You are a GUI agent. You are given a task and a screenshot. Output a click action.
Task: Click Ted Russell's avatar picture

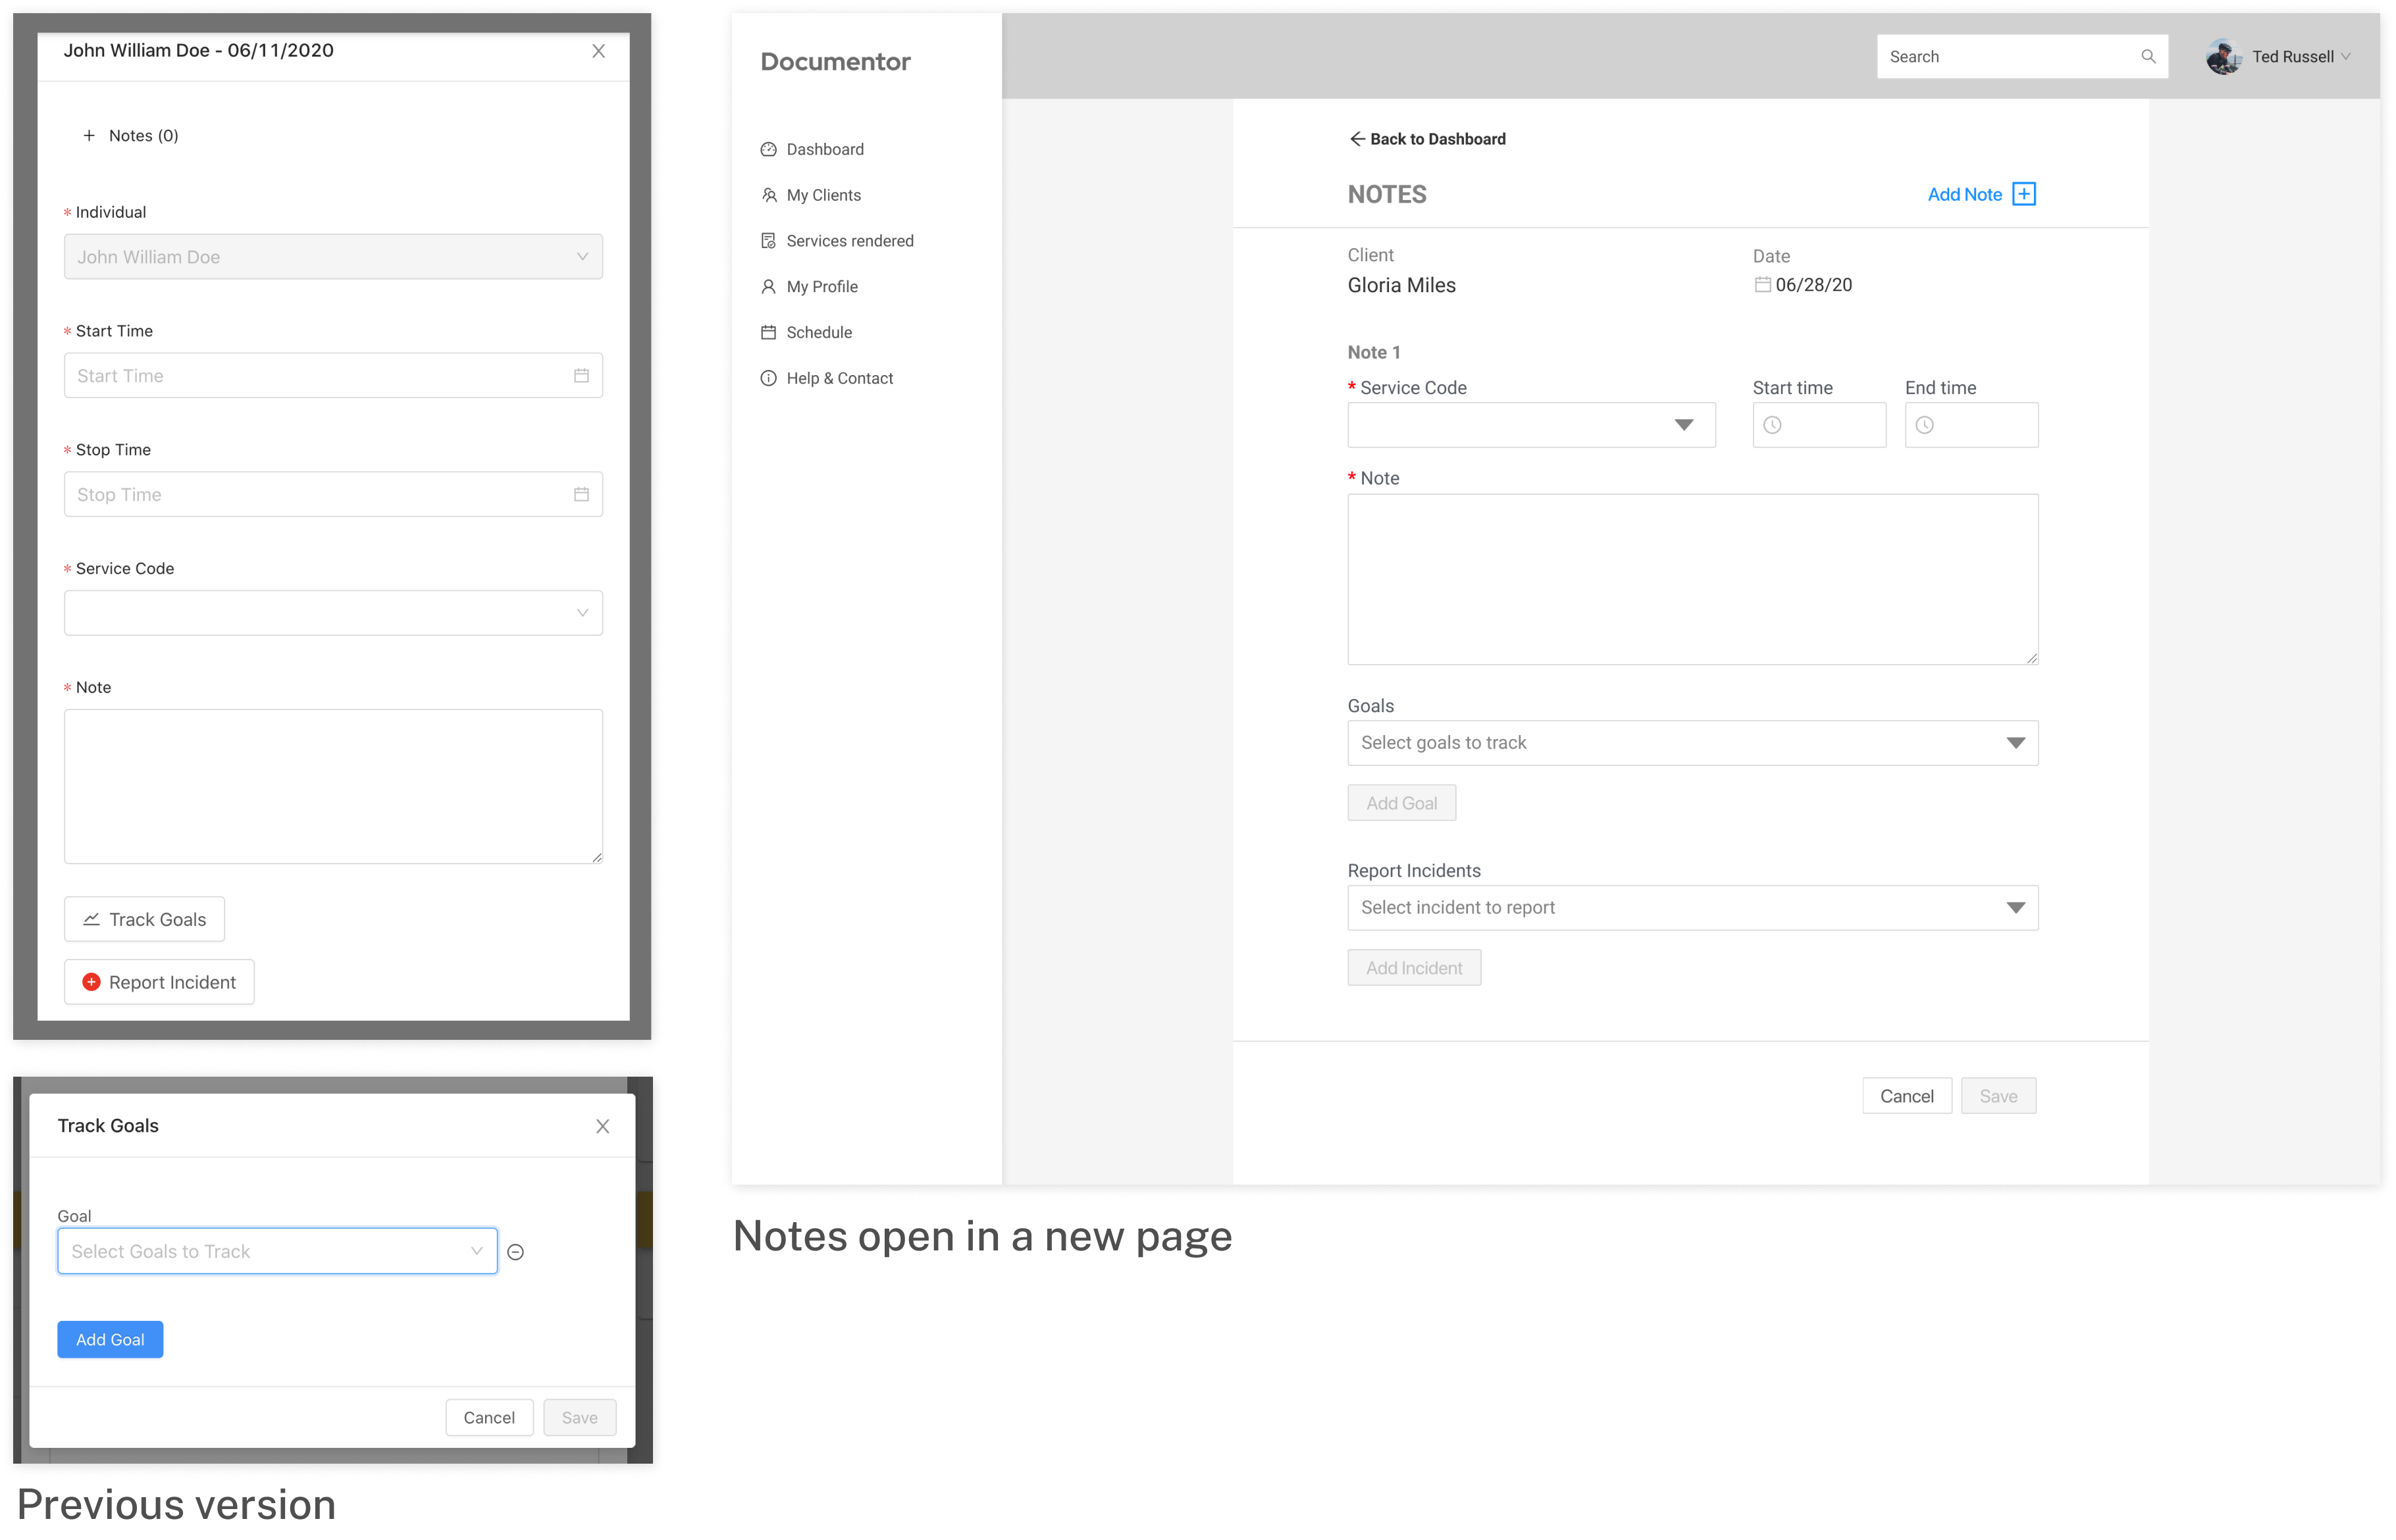2223,57
